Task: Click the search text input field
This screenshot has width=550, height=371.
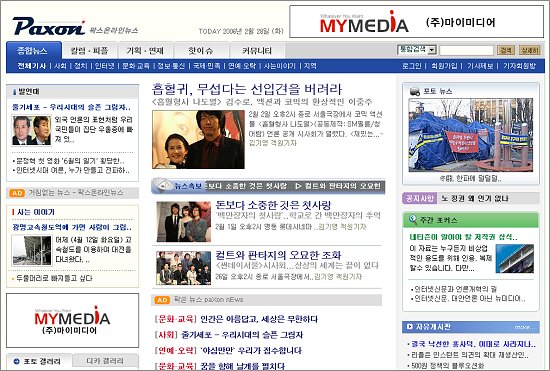Action: [x=466, y=50]
